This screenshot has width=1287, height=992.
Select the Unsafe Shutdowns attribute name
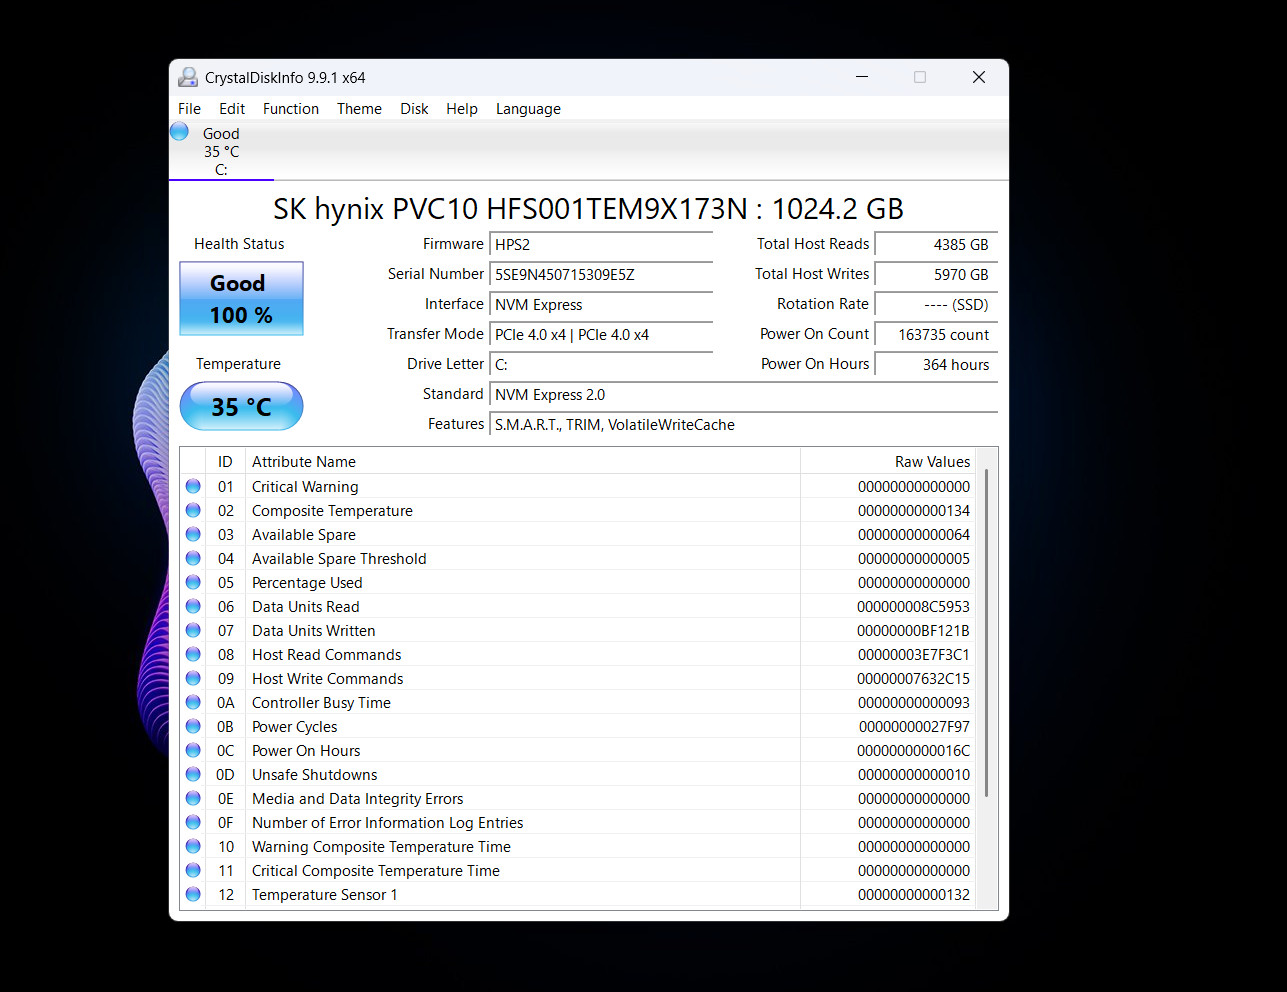coord(315,775)
